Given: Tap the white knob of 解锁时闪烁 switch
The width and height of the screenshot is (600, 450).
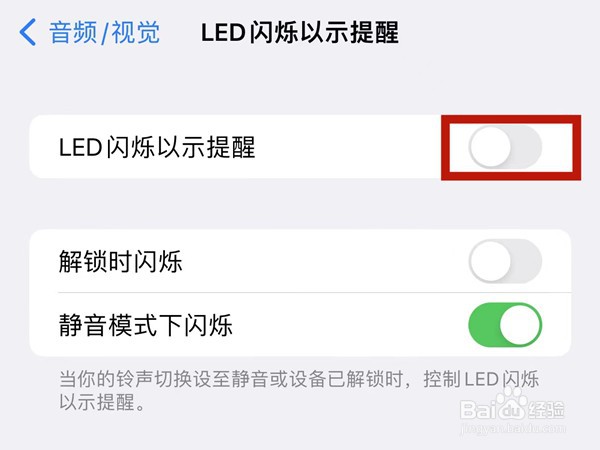Looking at the screenshot, I should (490, 263).
